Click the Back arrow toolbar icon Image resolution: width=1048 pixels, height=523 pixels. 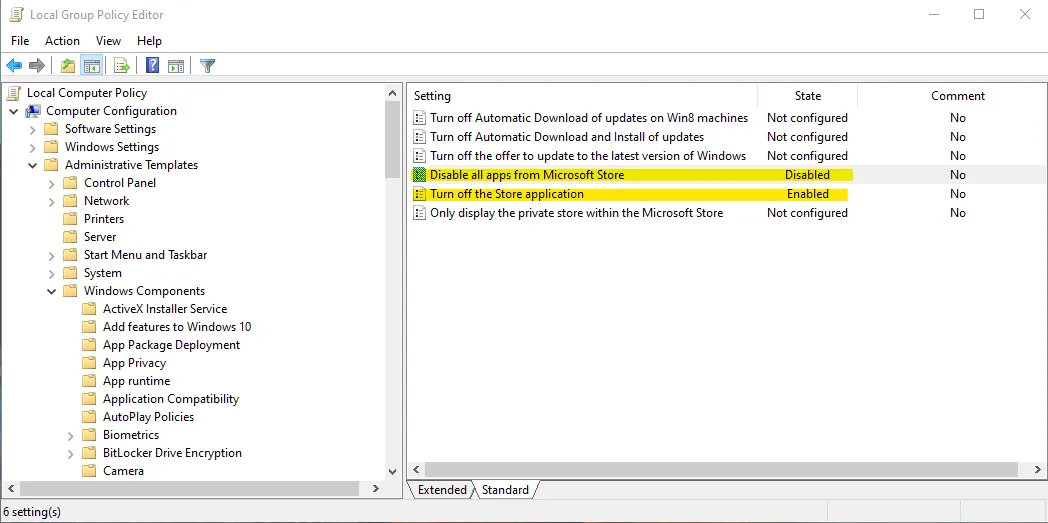(14, 66)
